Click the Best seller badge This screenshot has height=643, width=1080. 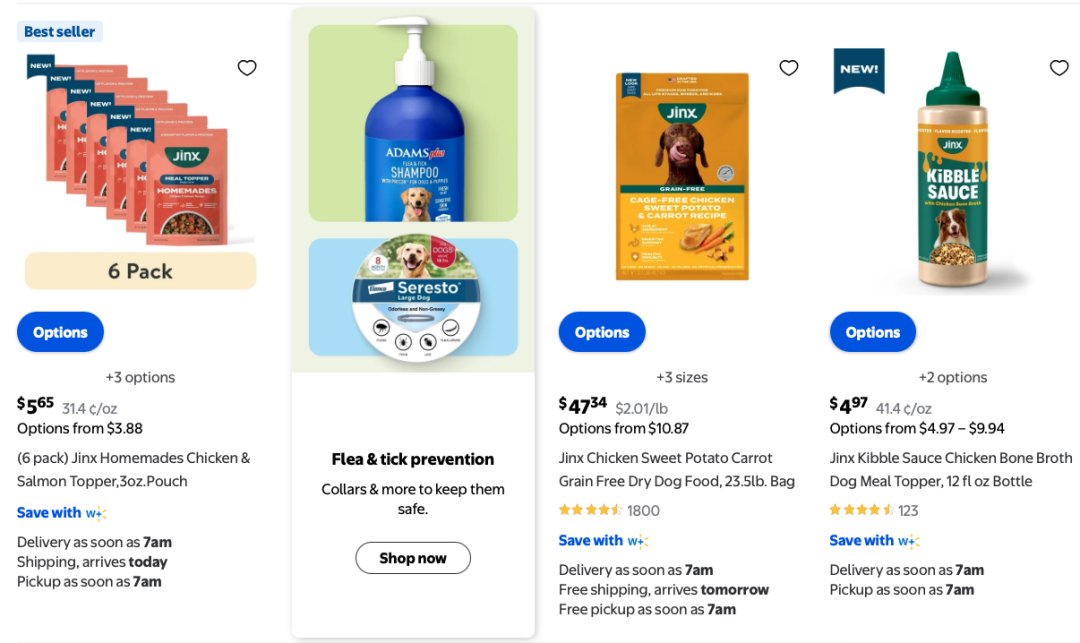[60, 32]
